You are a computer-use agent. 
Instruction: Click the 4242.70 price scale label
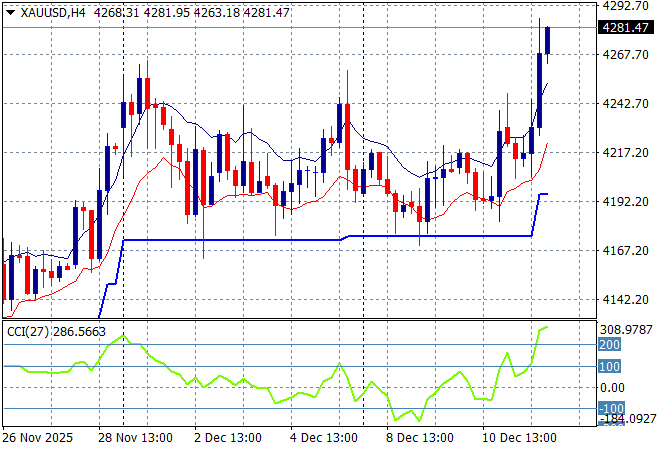coord(628,103)
